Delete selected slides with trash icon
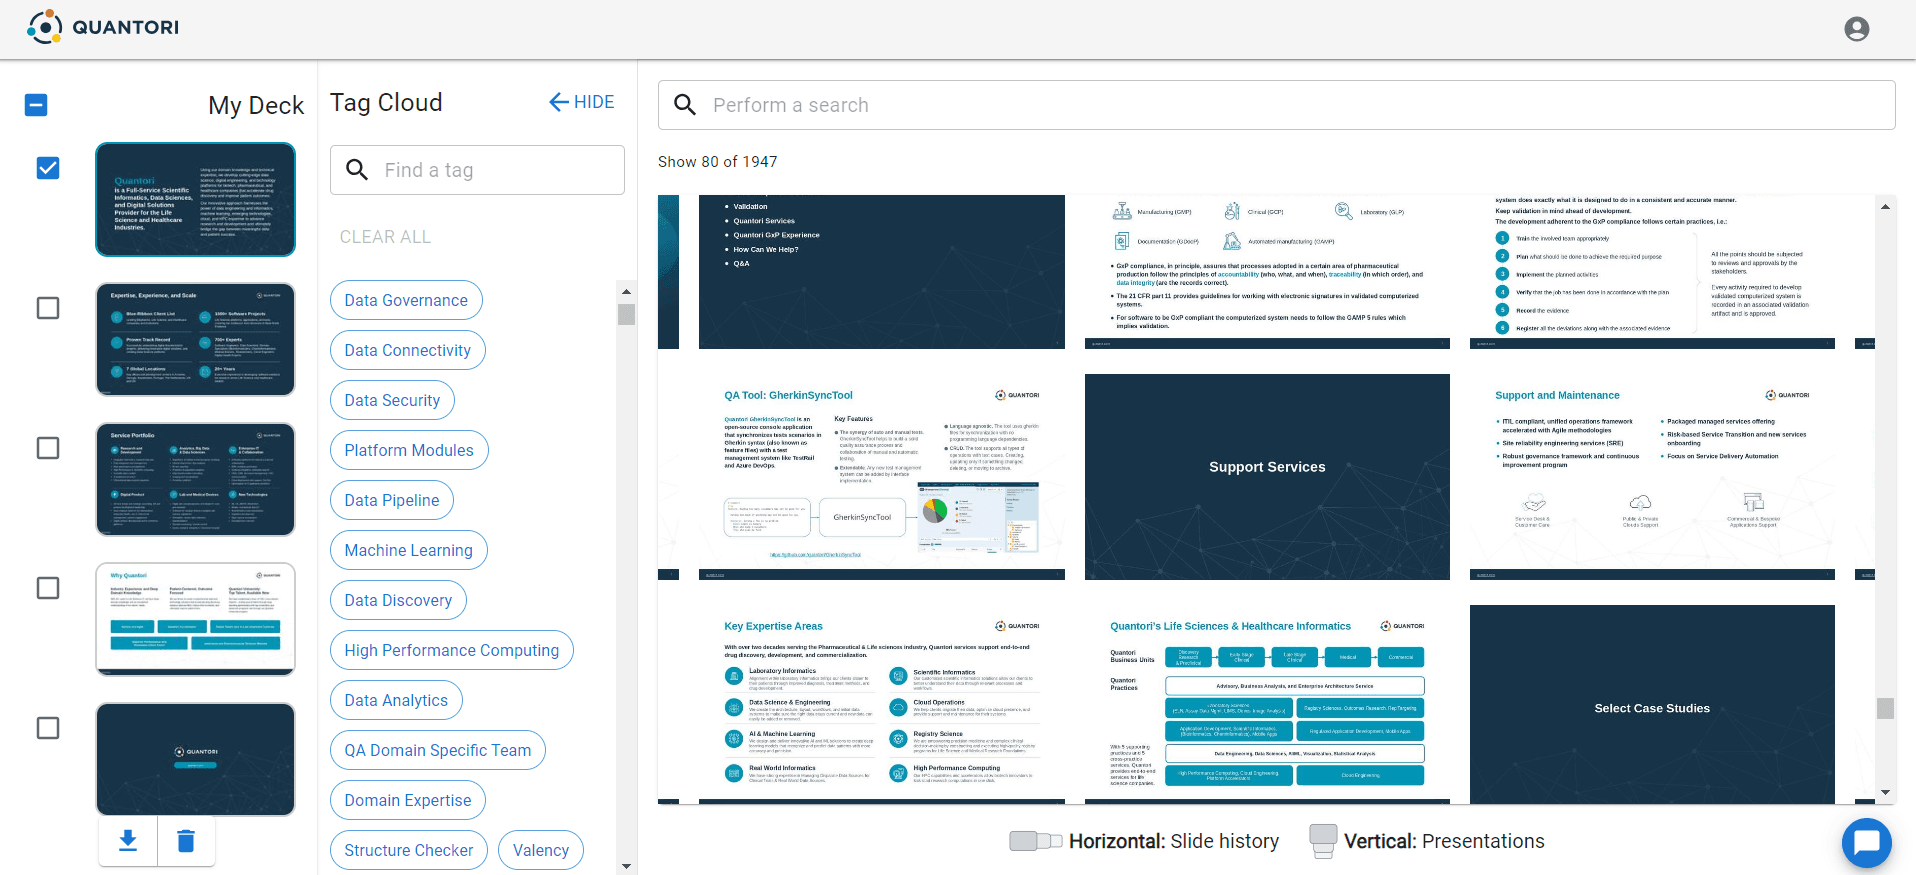 pyautogui.click(x=186, y=841)
